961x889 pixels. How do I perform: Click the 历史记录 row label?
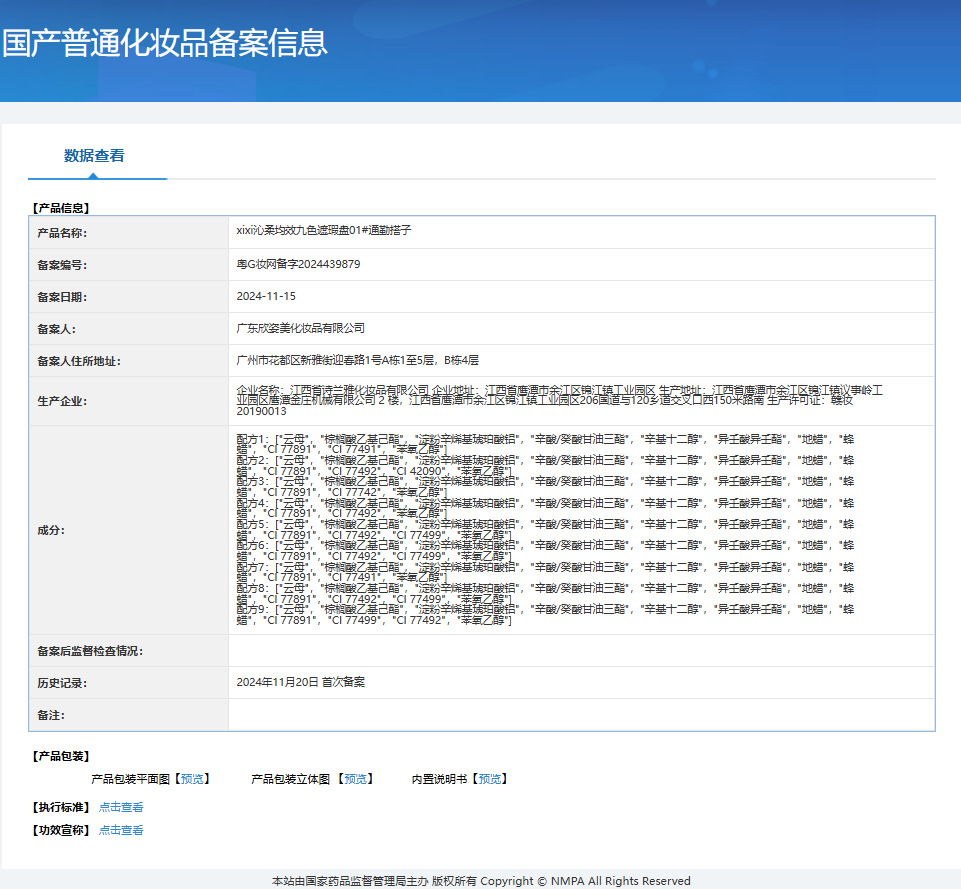[62, 683]
